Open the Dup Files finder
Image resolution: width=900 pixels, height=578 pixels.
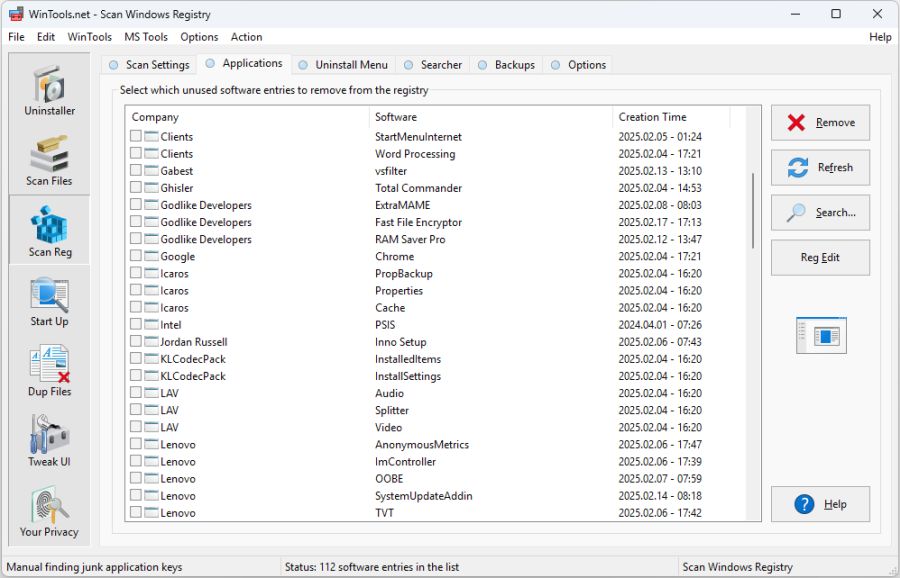[48, 370]
